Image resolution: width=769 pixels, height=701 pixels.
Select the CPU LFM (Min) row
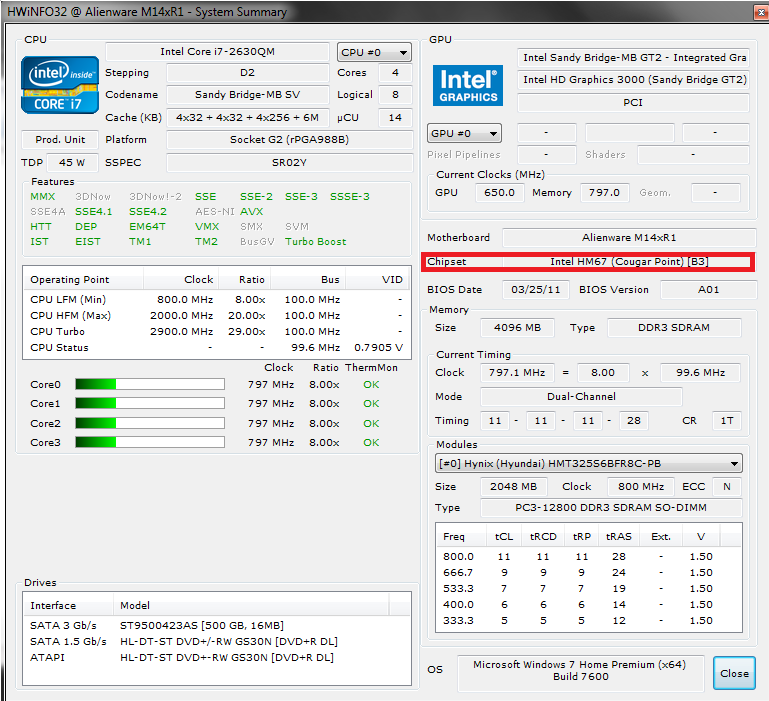click(216, 300)
